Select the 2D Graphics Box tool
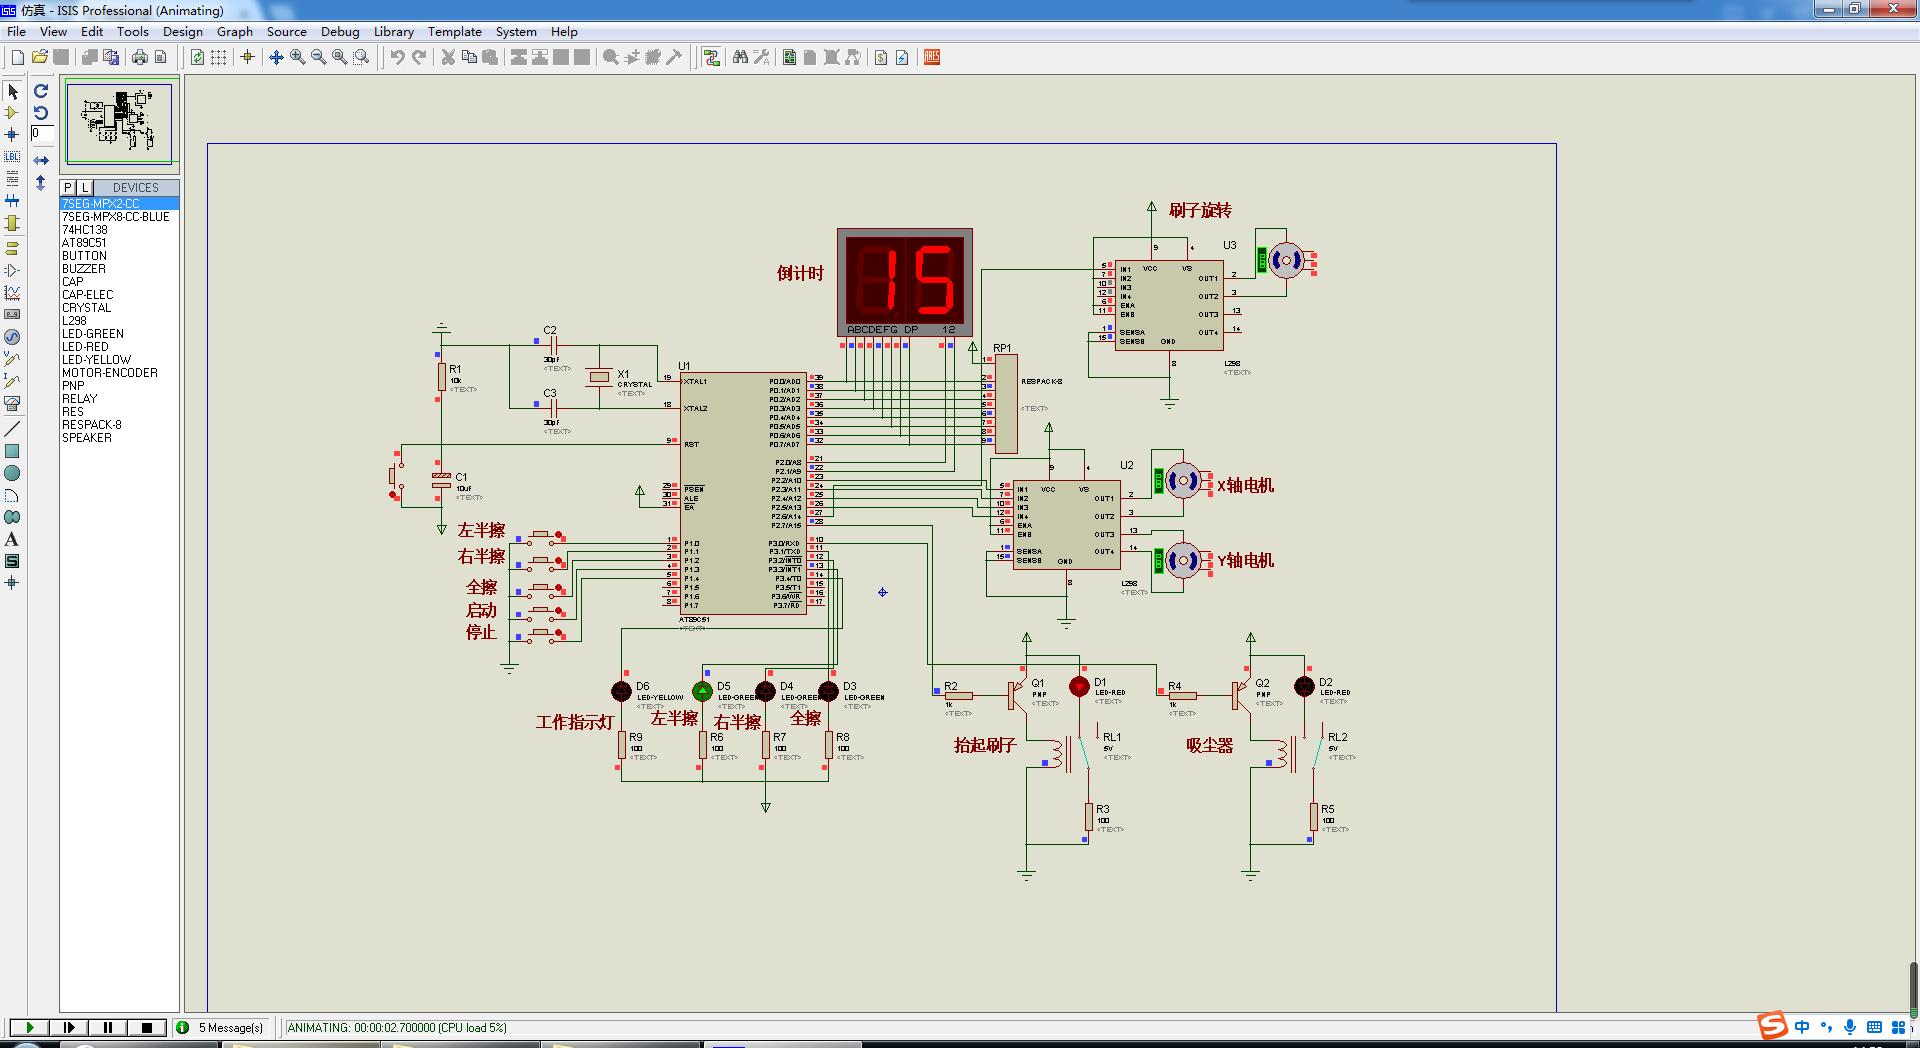Image resolution: width=1920 pixels, height=1048 pixels. point(12,451)
